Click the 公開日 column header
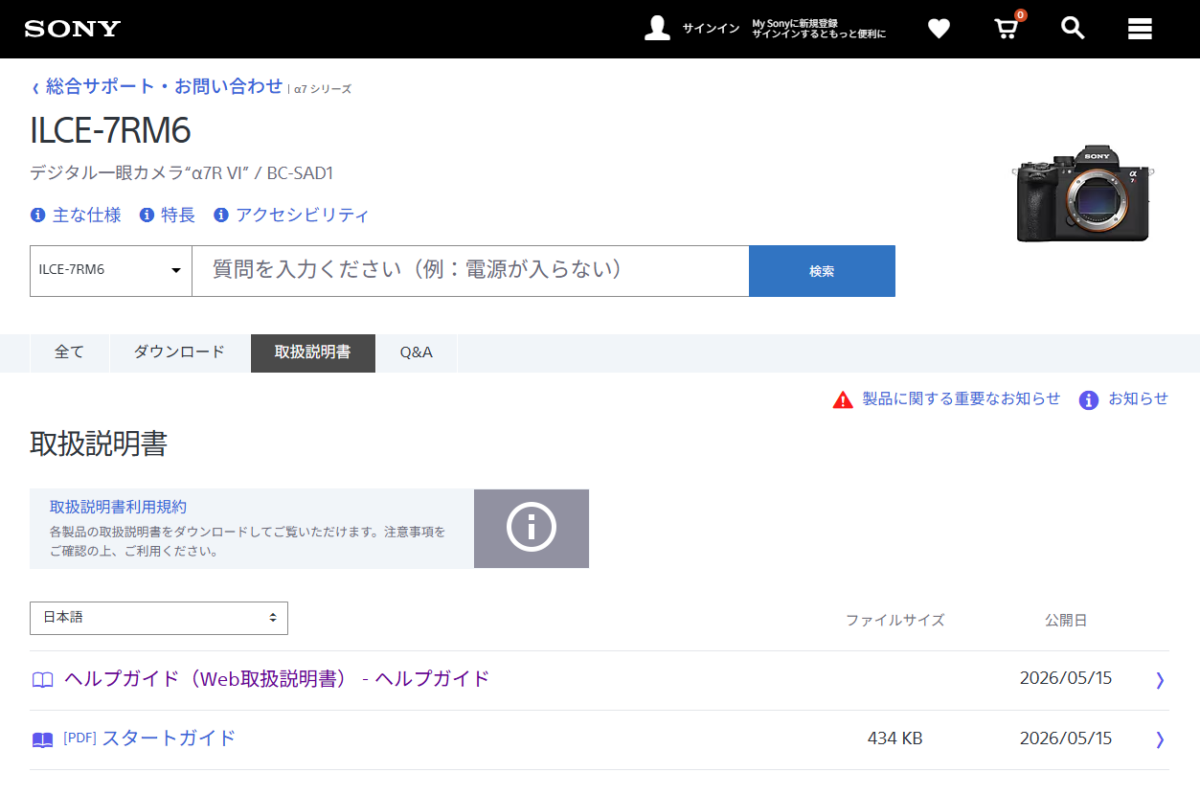This screenshot has width=1200, height=795. pos(1066,620)
